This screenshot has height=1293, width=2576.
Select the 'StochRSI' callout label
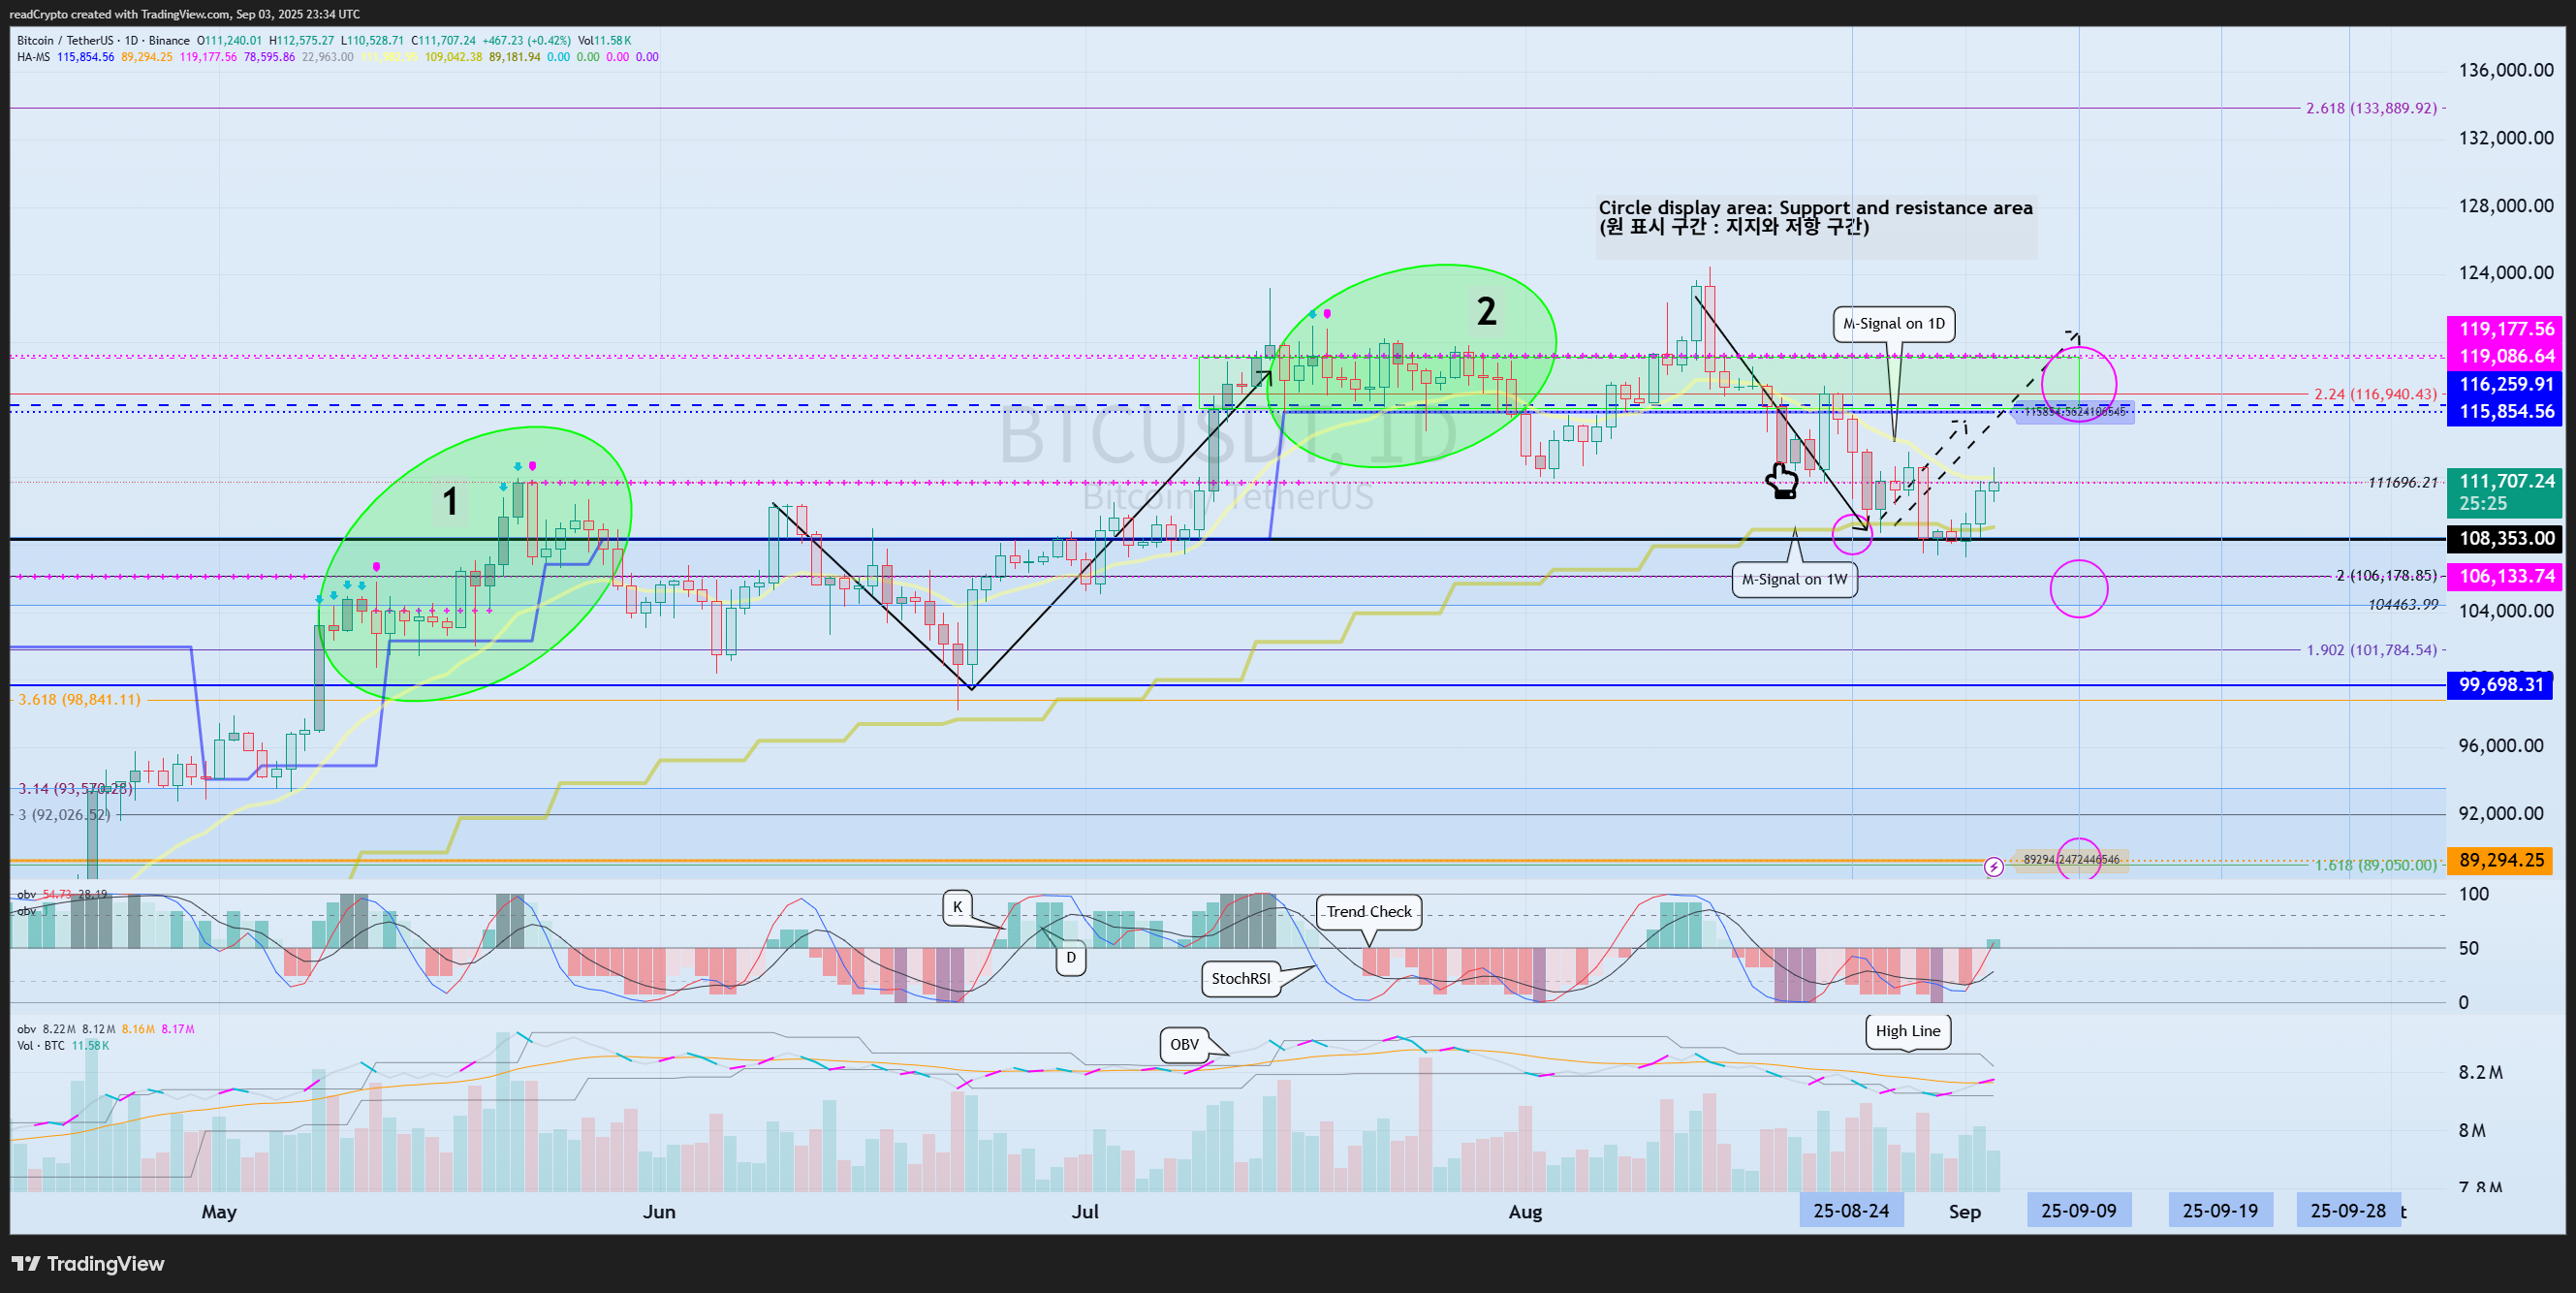(1240, 978)
